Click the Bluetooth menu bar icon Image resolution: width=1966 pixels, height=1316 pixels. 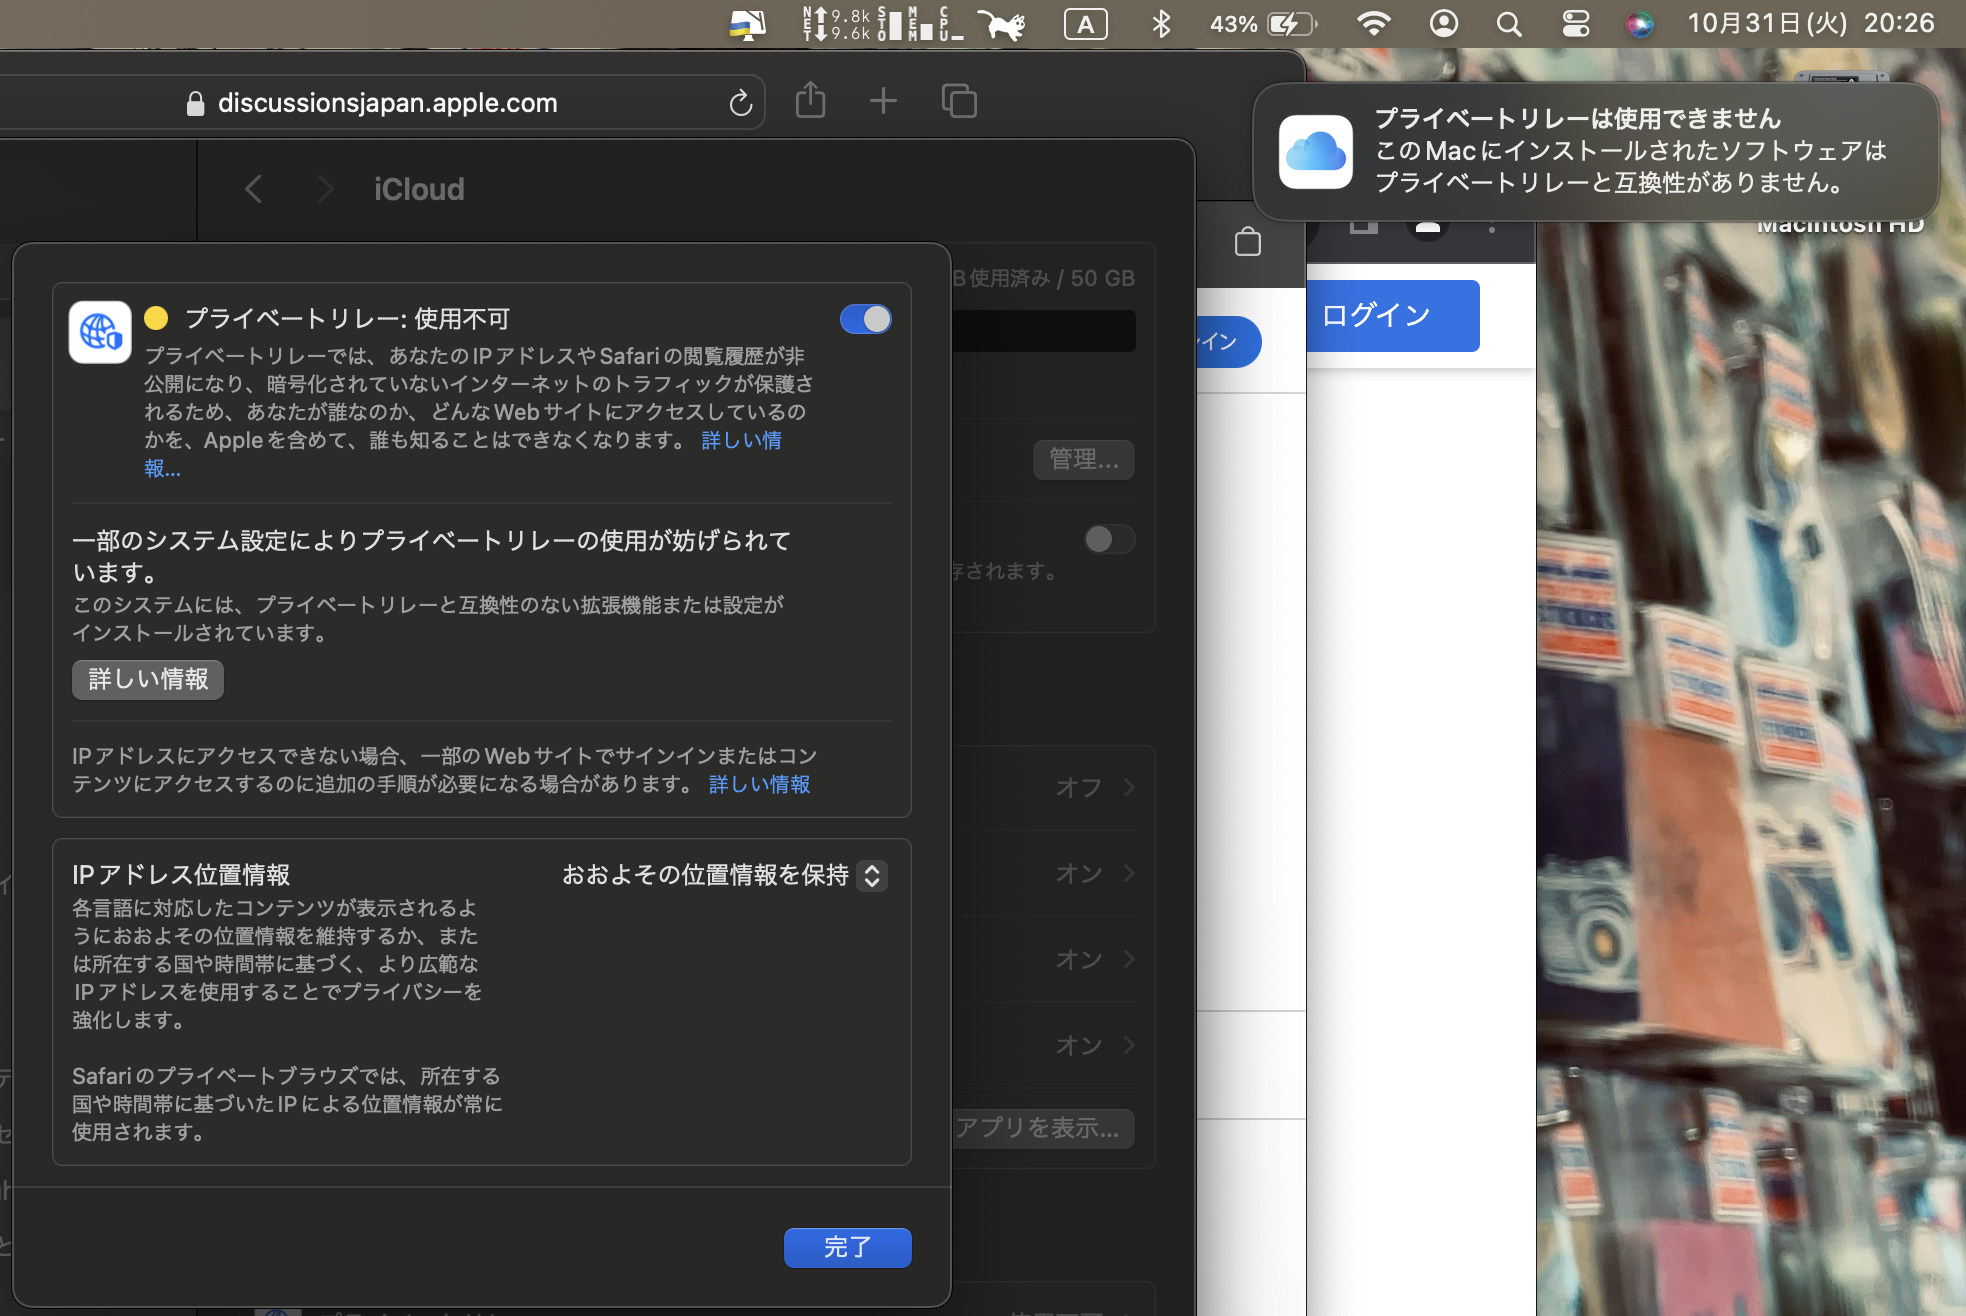[x=1160, y=23]
